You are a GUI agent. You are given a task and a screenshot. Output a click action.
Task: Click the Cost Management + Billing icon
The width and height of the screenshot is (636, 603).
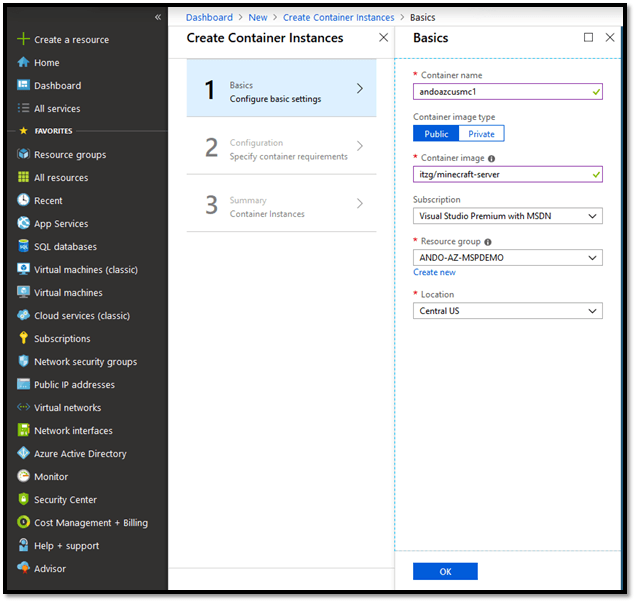pyautogui.click(x=23, y=522)
